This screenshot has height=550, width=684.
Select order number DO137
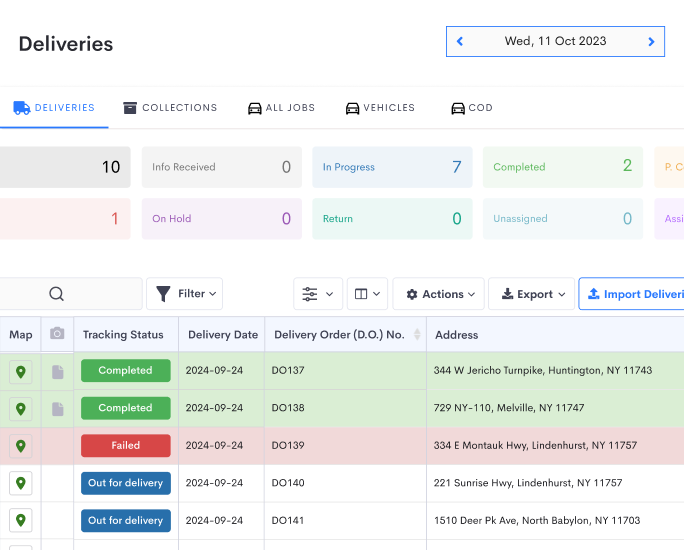point(288,370)
